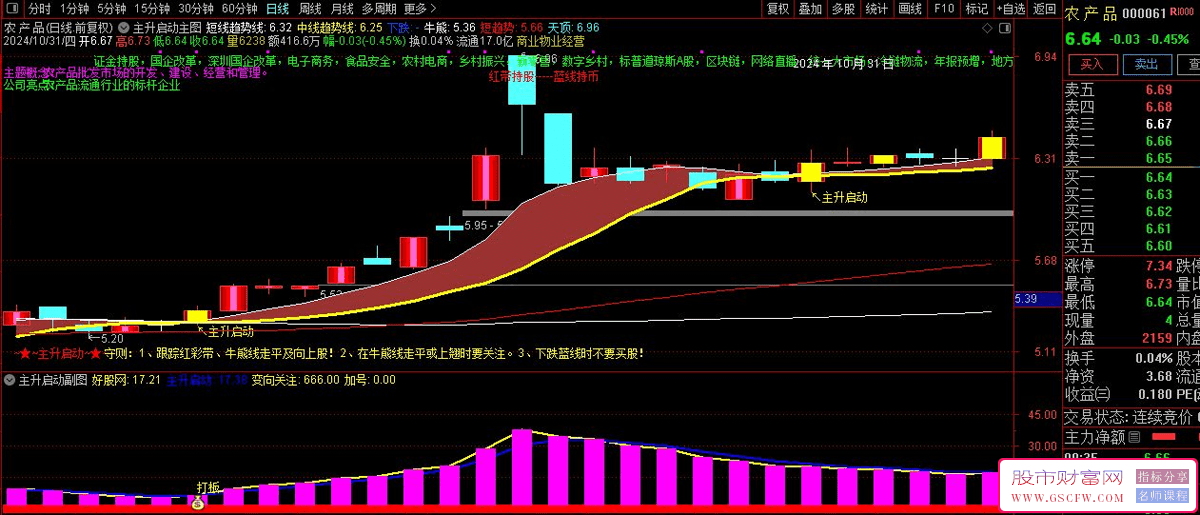Click the 天顶 6.96 indicator label
The width and height of the screenshot is (1200, 515).
[x=573, y=27]
